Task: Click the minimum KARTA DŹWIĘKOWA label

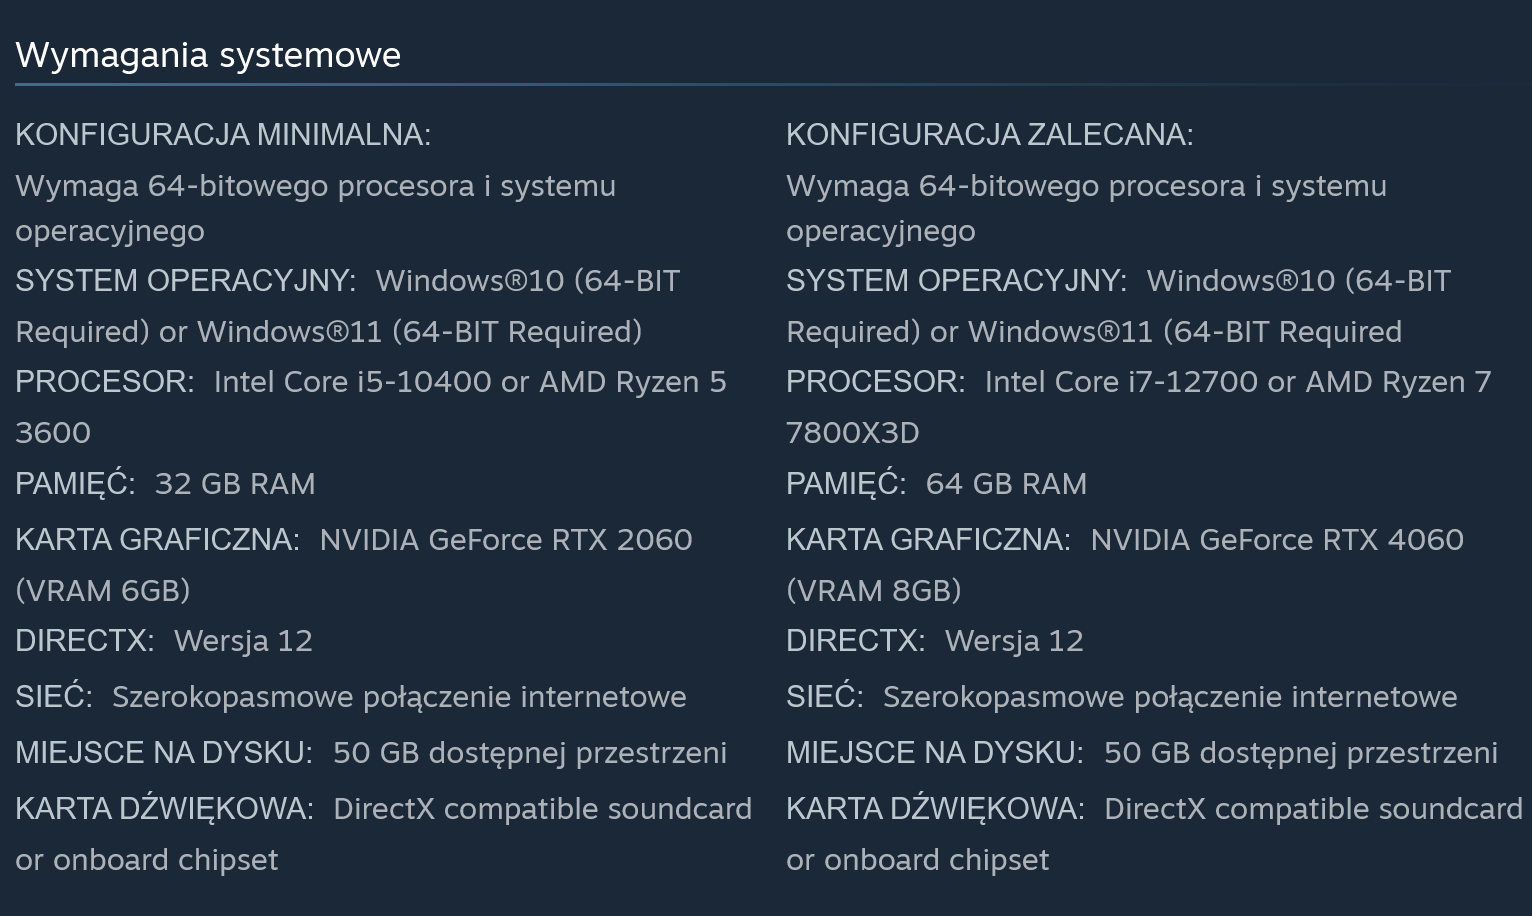Action: (x=165, y=808)
